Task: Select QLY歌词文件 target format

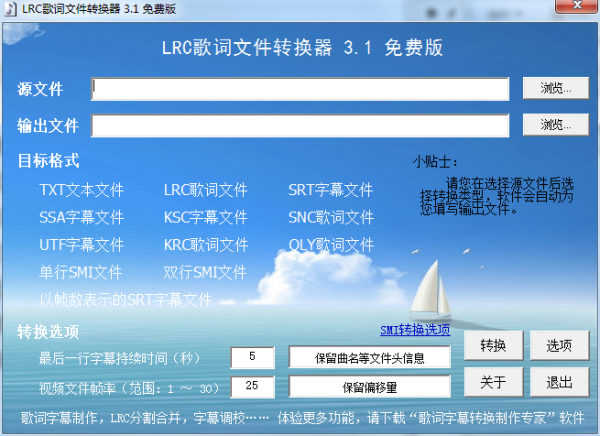Action: tap(331, 245)
